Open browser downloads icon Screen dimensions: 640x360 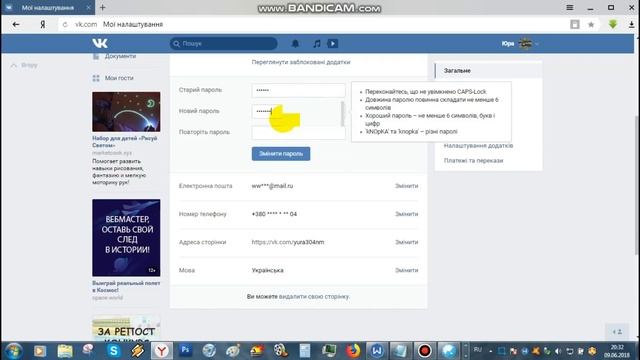click(631, 24)
